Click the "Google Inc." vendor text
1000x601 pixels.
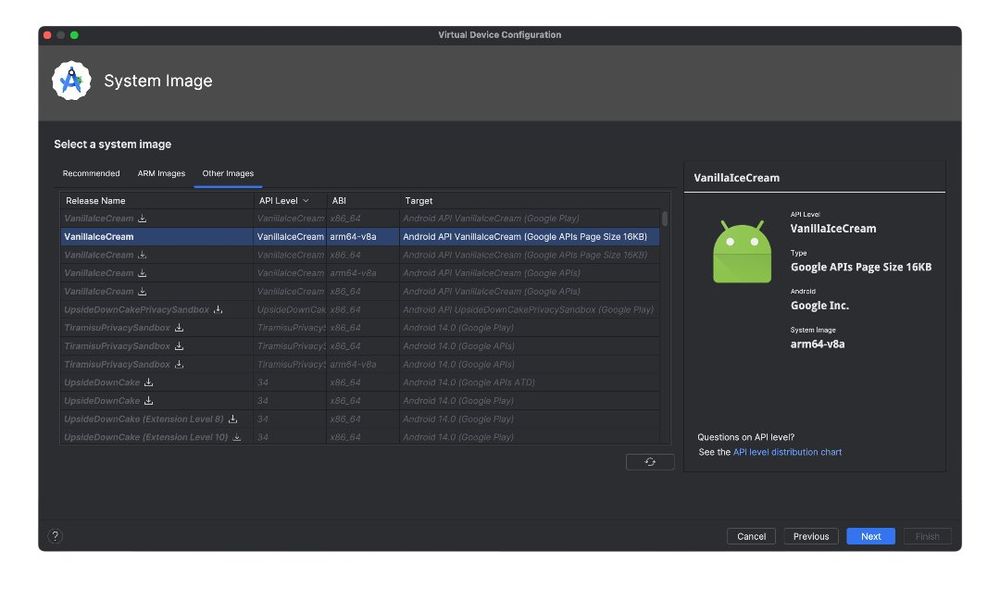pos(820,306)
